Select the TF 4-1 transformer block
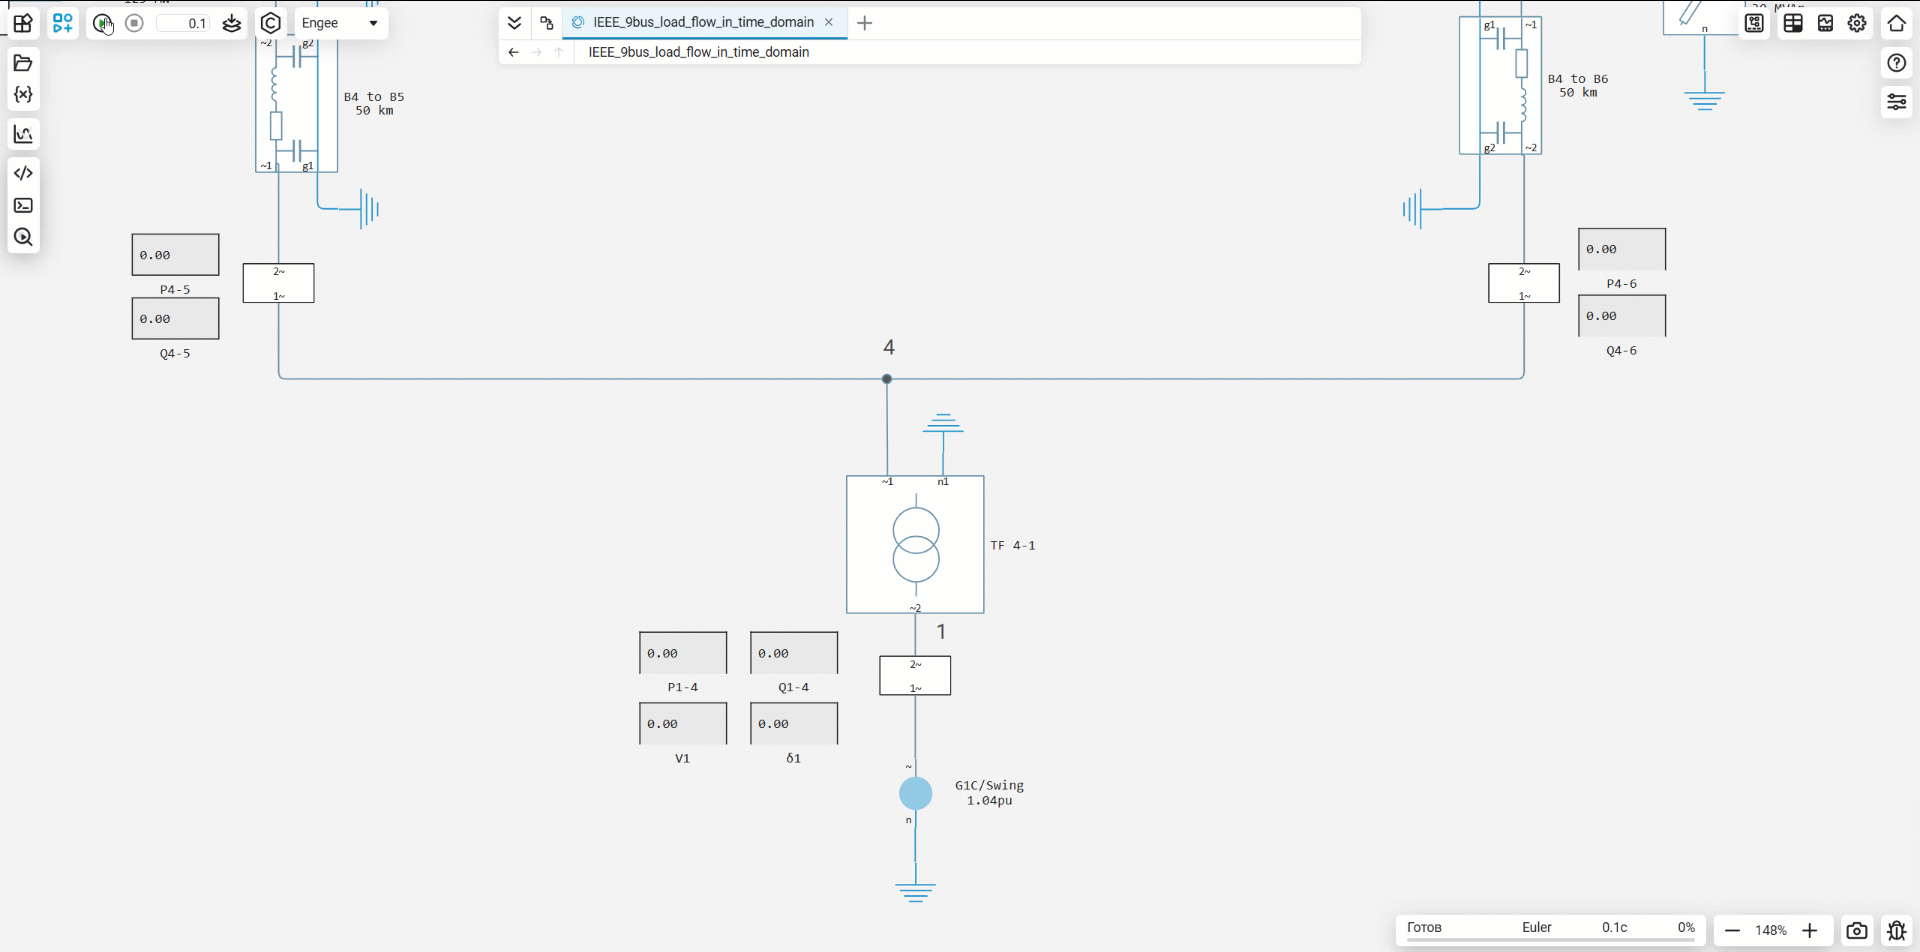This screenshot has height=952, width=1920. pos(915,545)
